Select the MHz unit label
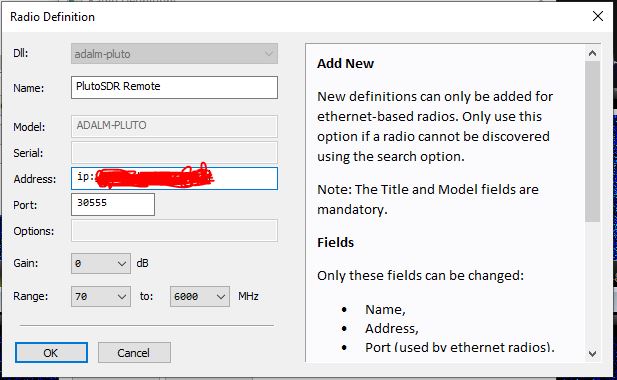The width and height of the screenshot is (617, 380). 248,296
